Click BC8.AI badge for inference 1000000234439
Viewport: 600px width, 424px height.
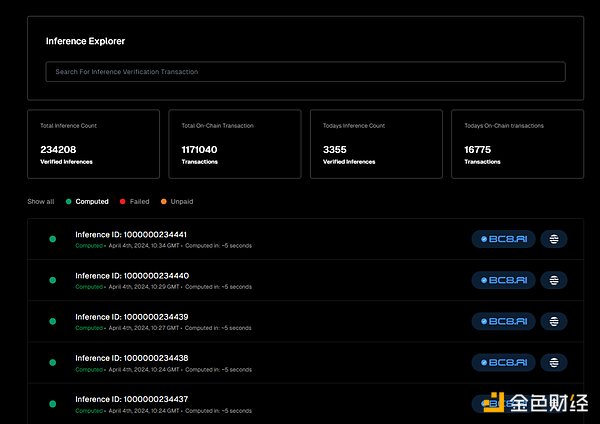coord(504,321)
